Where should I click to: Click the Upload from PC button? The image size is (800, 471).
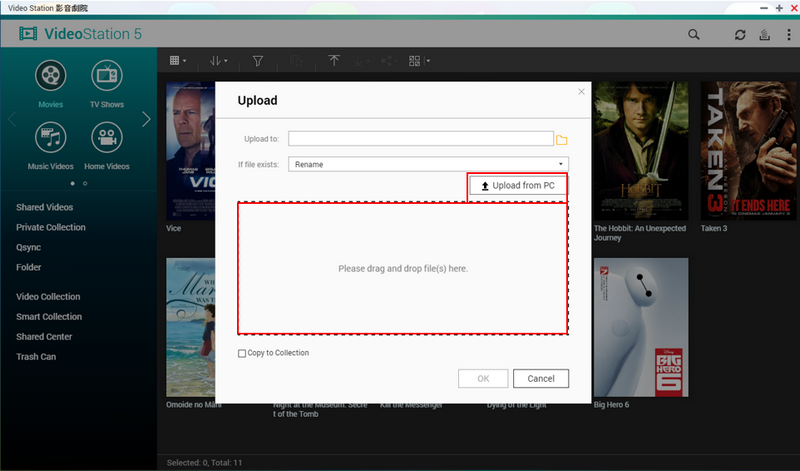pos(518,185)
